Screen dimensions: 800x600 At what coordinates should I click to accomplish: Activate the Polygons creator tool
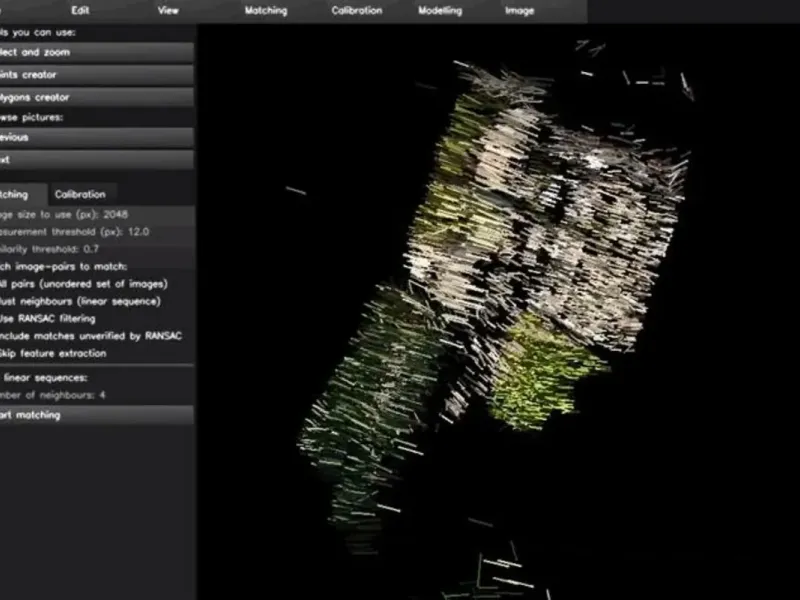click(x=96, y=97)
